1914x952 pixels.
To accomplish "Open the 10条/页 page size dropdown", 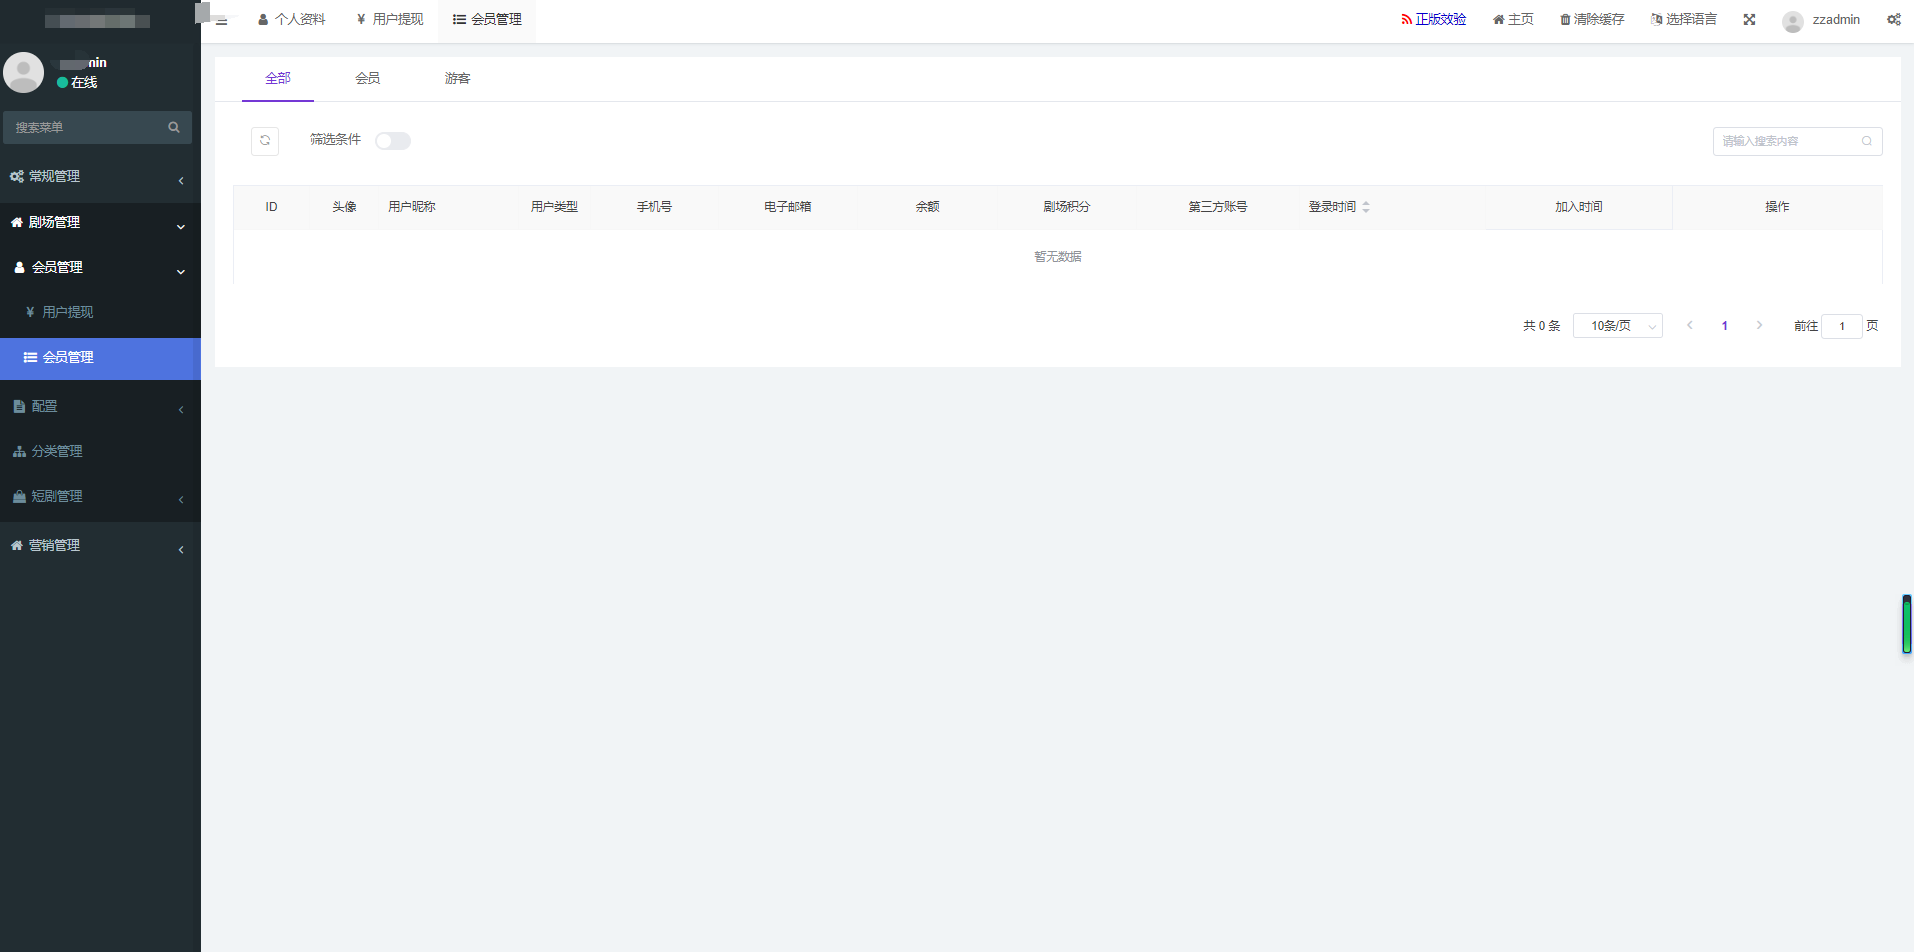I will pos(1617,326).
